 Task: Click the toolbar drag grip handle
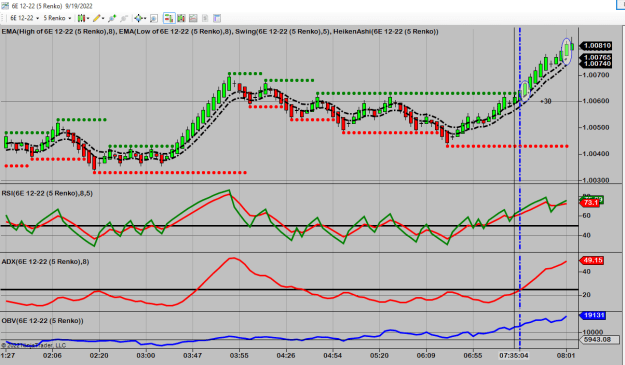click(x=3, y=18)
